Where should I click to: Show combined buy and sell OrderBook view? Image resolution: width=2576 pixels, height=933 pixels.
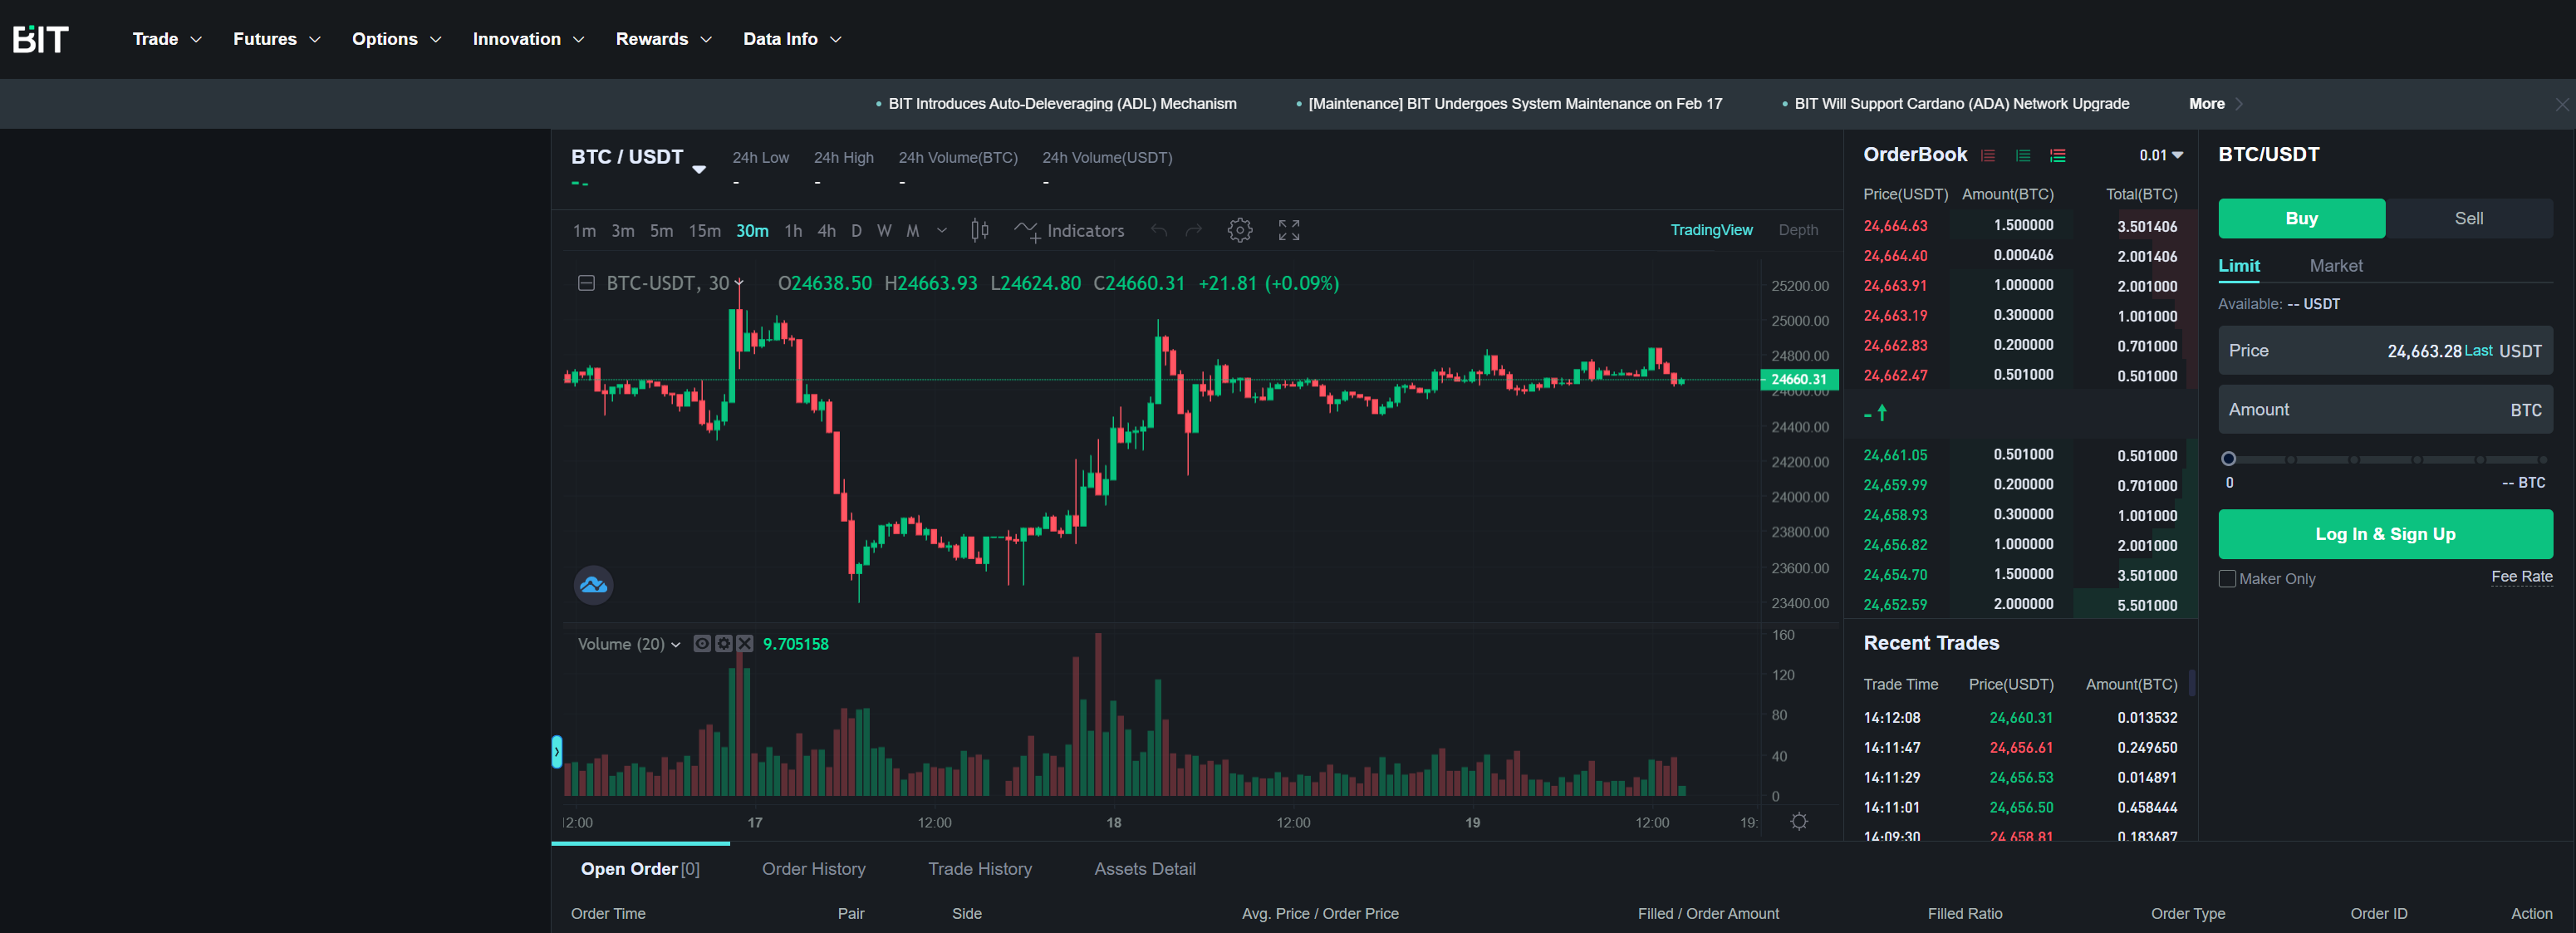click(2057, 156)
